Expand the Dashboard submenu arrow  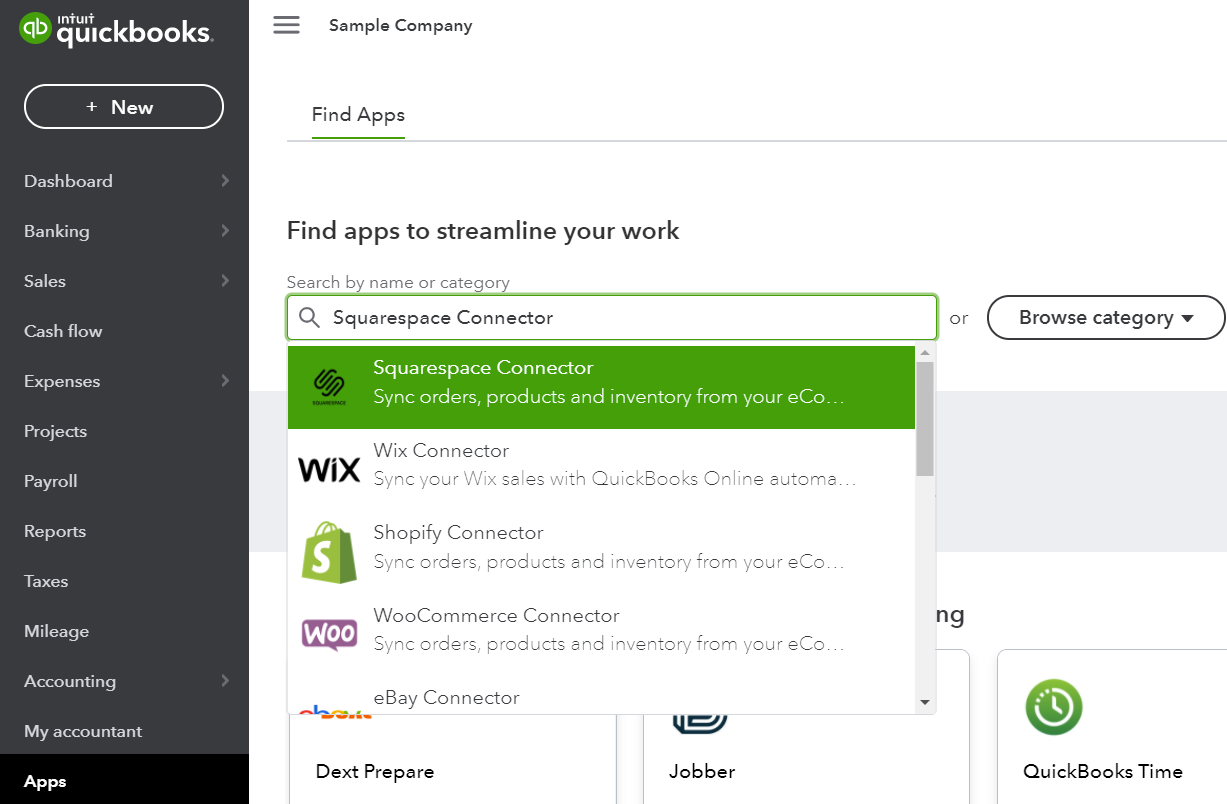[x=225, y=181]
